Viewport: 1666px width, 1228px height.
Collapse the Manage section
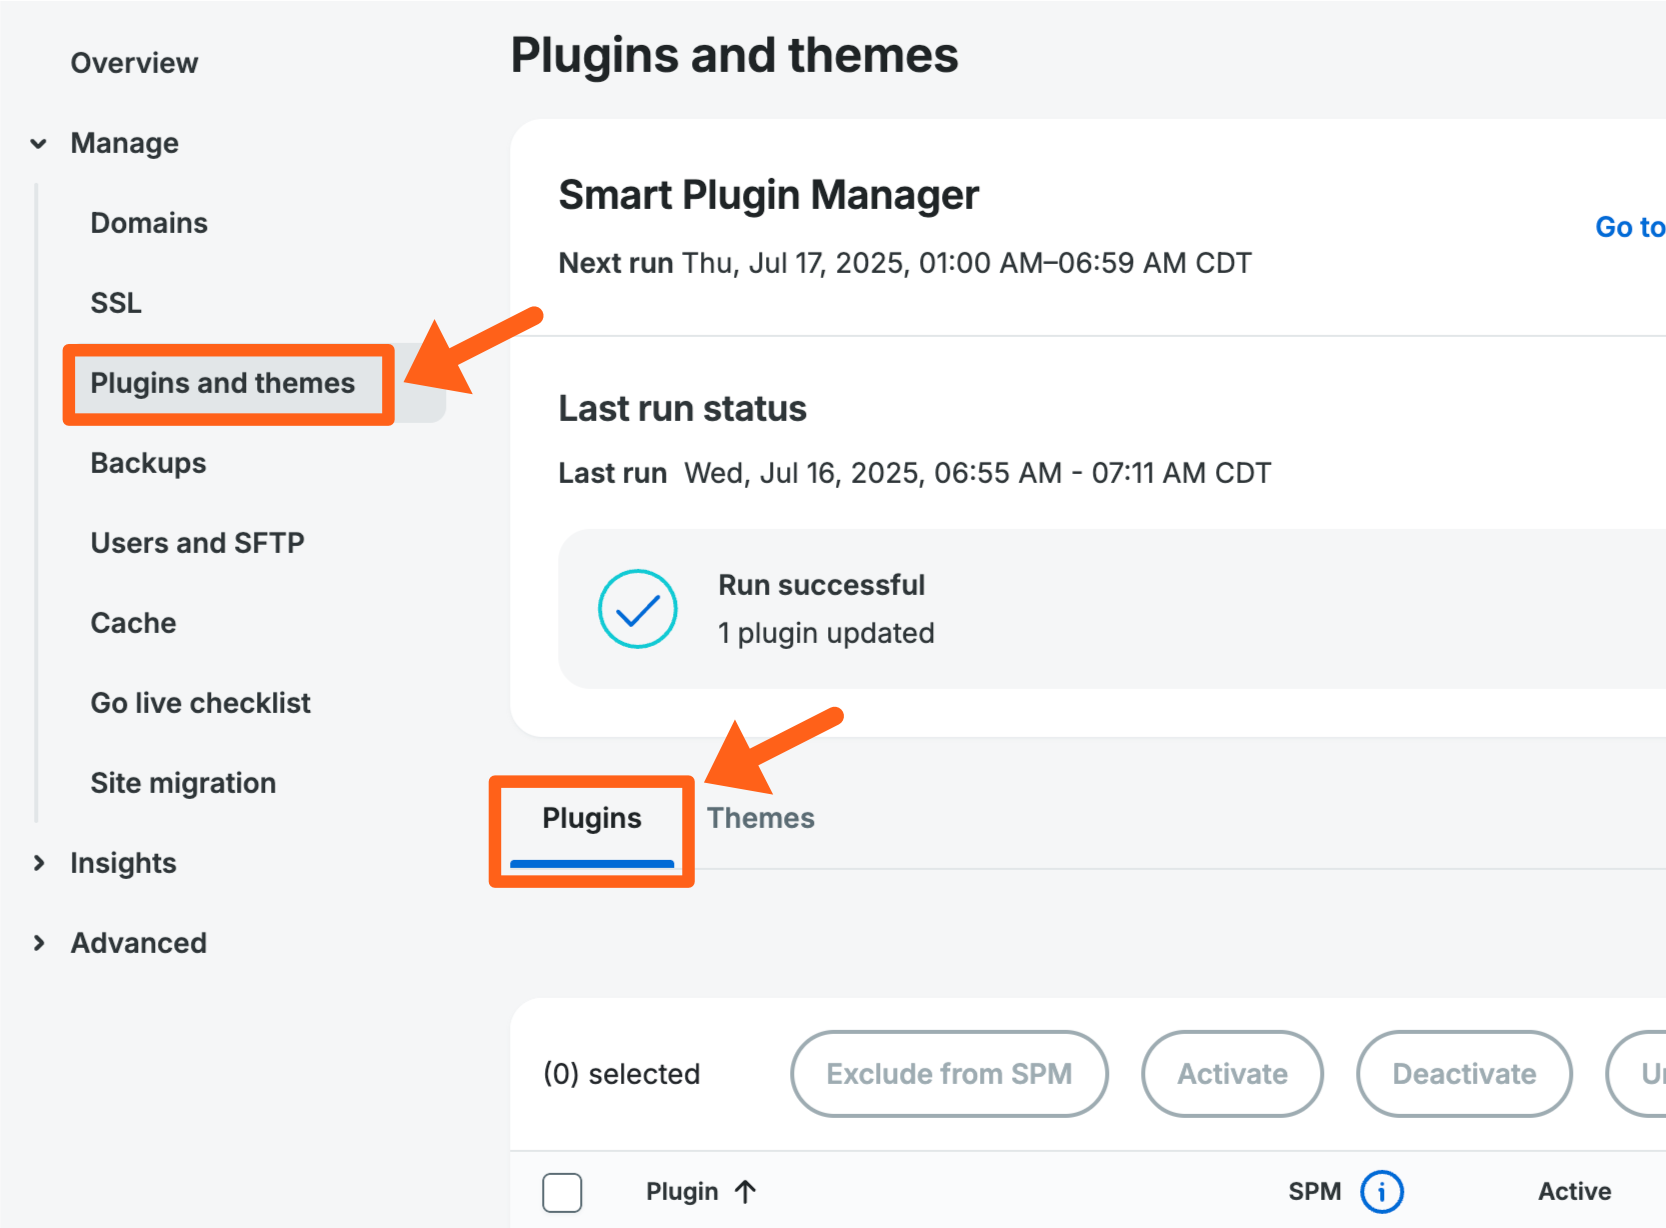39,143
